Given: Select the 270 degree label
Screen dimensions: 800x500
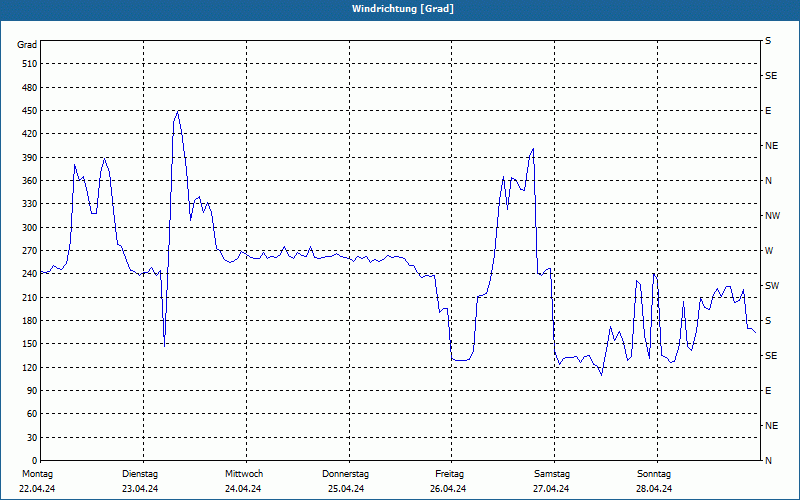Looking at the screenshot, I should pos(29,251).
